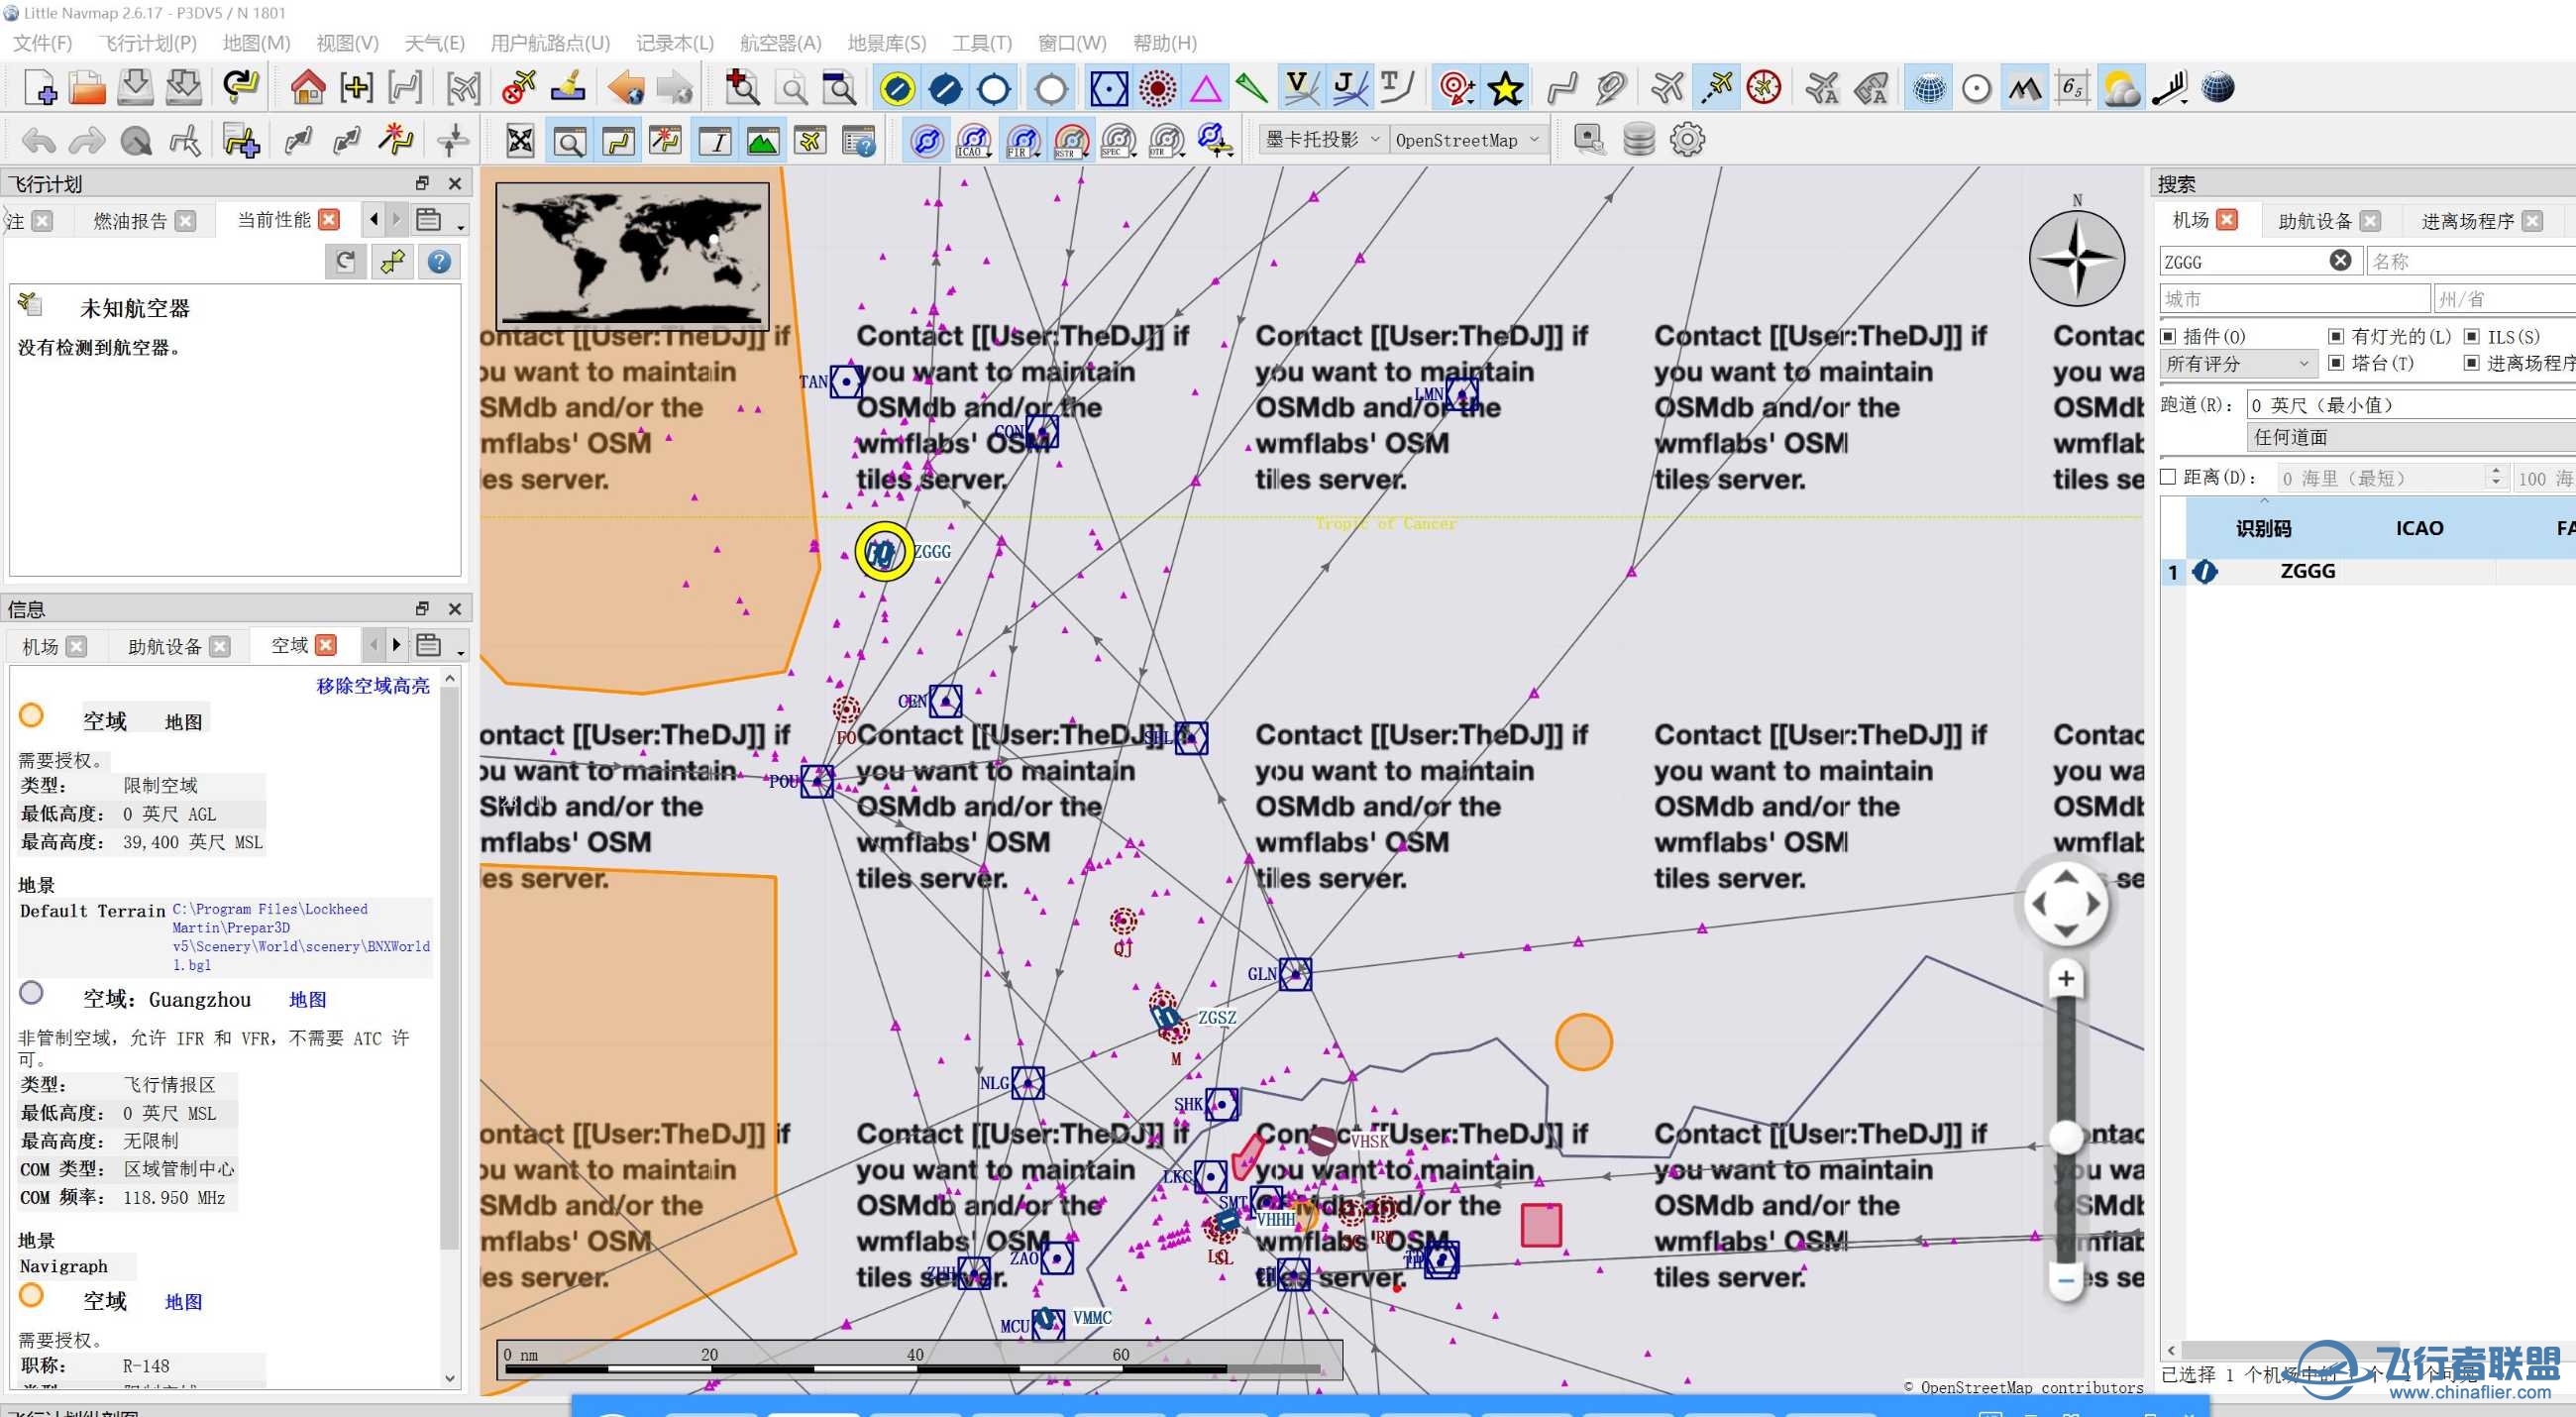Toggle 进离场程序 checkbox
The height and width of the screenshot is (1417, 2576).
2472,363
